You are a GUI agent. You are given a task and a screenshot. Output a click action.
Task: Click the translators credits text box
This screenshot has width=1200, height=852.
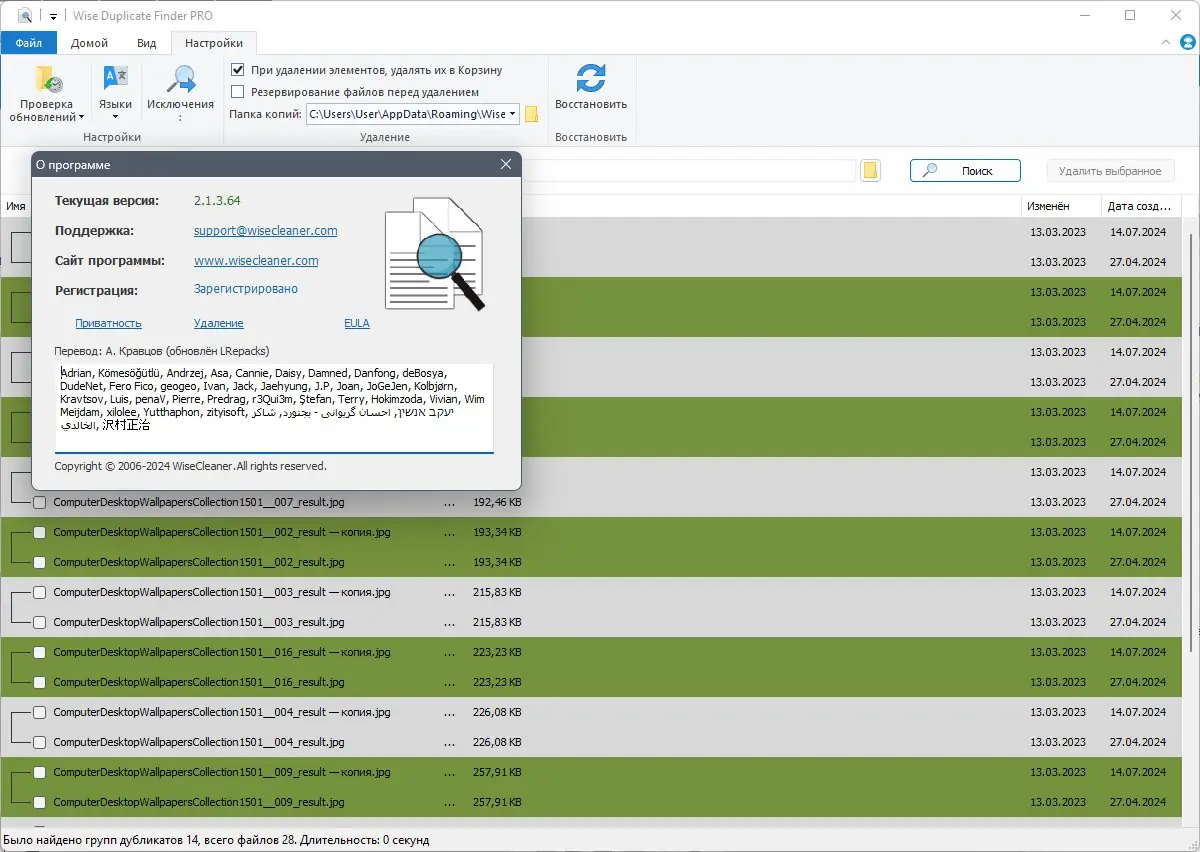tap(274, 408)
